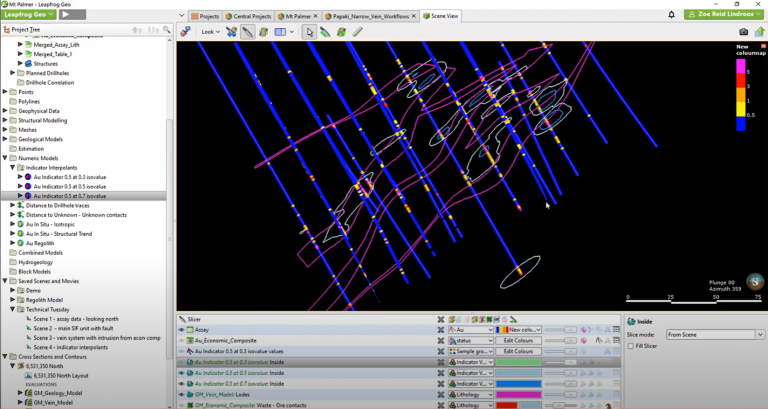
Task: Click the magenta colour swatch for GM_Vein_Model
Action: click(517, 394)
